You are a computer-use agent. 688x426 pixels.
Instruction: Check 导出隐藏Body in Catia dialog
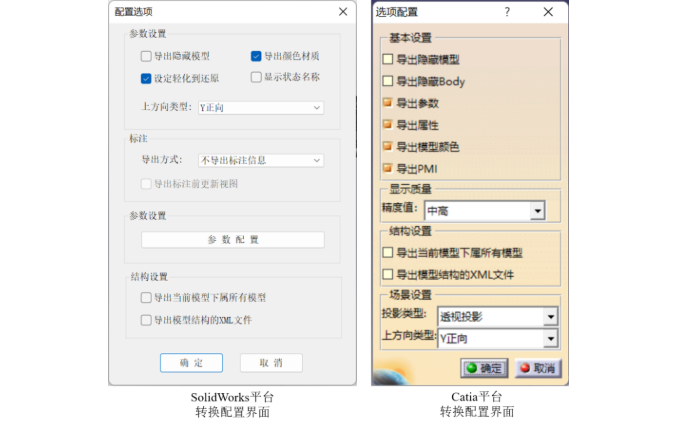click(x=388, y=81)
